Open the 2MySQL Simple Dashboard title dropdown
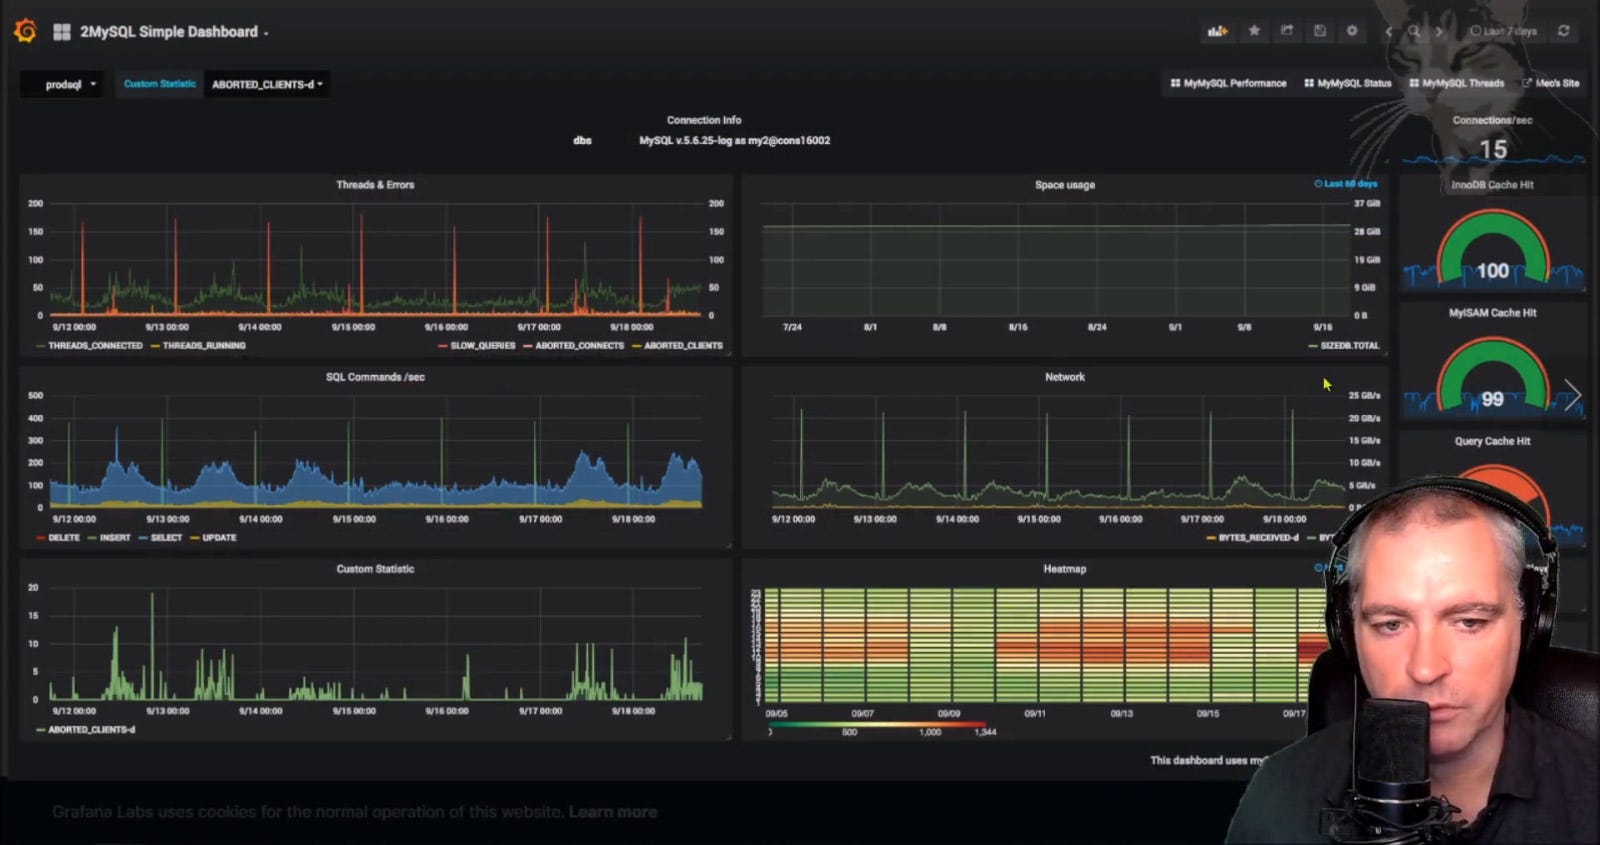 (x=174, y=32)
